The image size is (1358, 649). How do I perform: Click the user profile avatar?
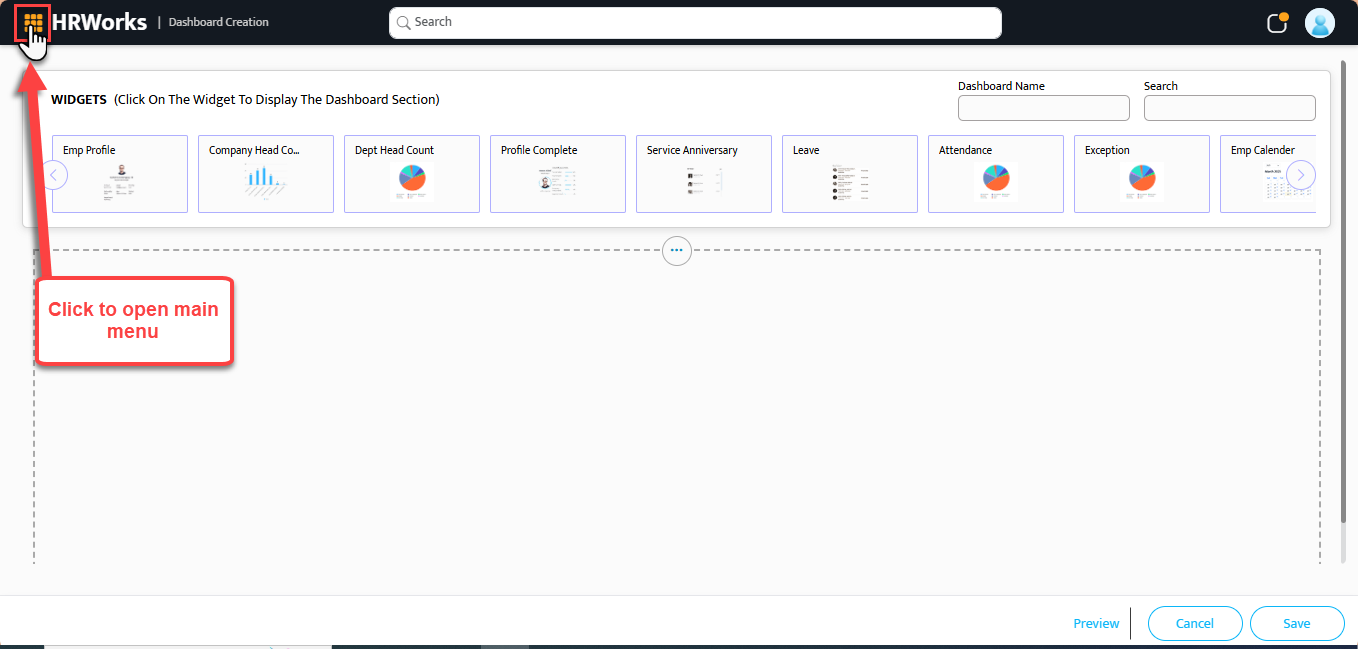(x=1320, y=23)
